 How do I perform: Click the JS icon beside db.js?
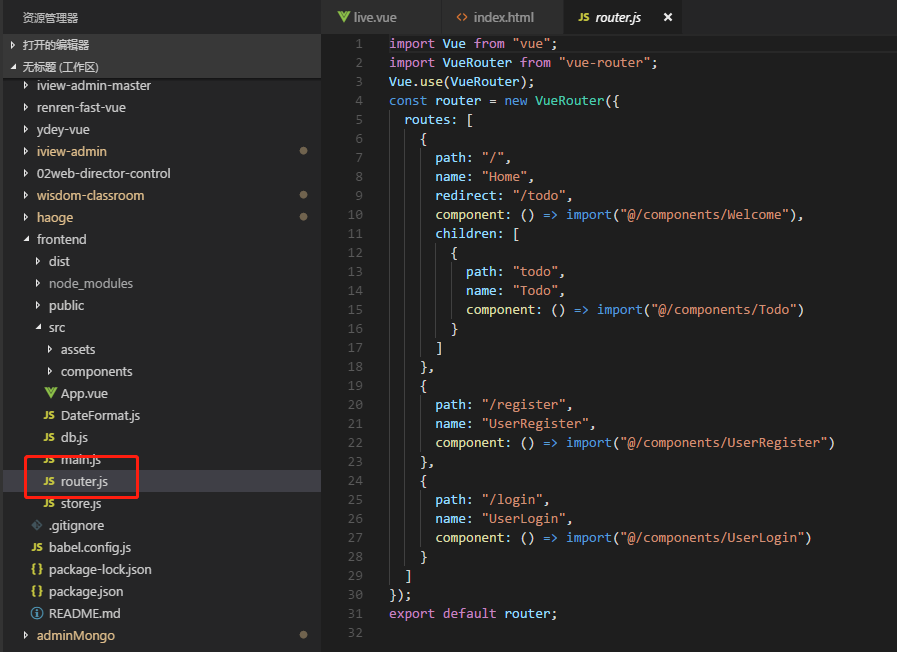(x=50, y=437)
